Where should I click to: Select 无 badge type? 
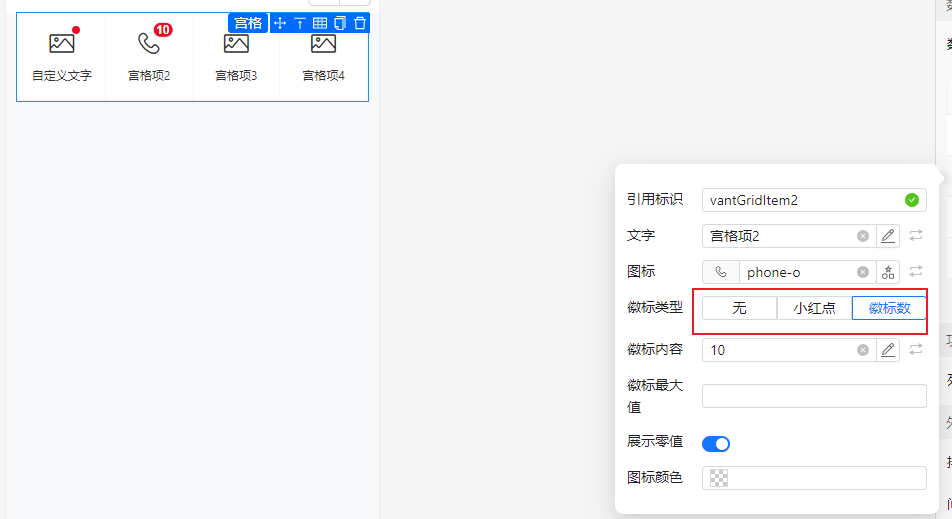click(x=740, y=308)
